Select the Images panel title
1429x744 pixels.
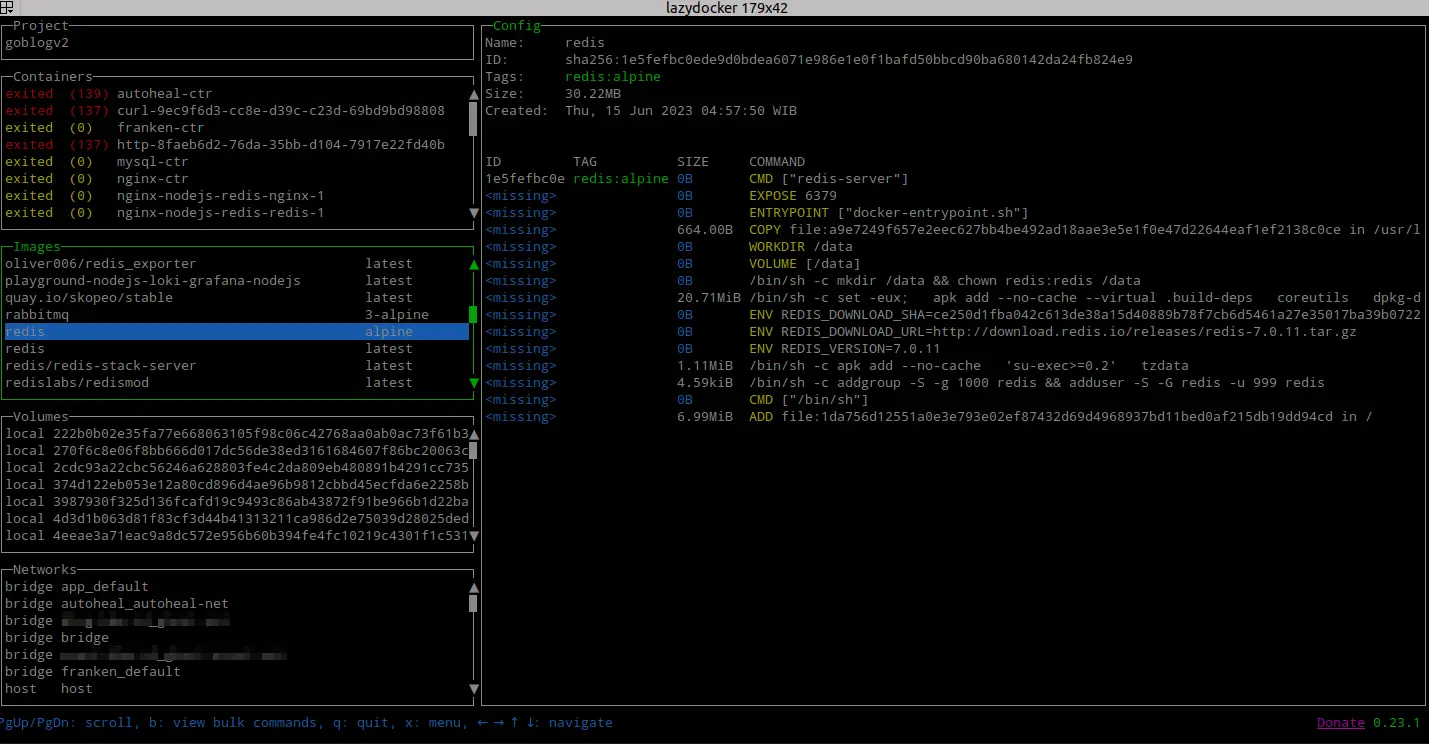click(x=37, y=247)
